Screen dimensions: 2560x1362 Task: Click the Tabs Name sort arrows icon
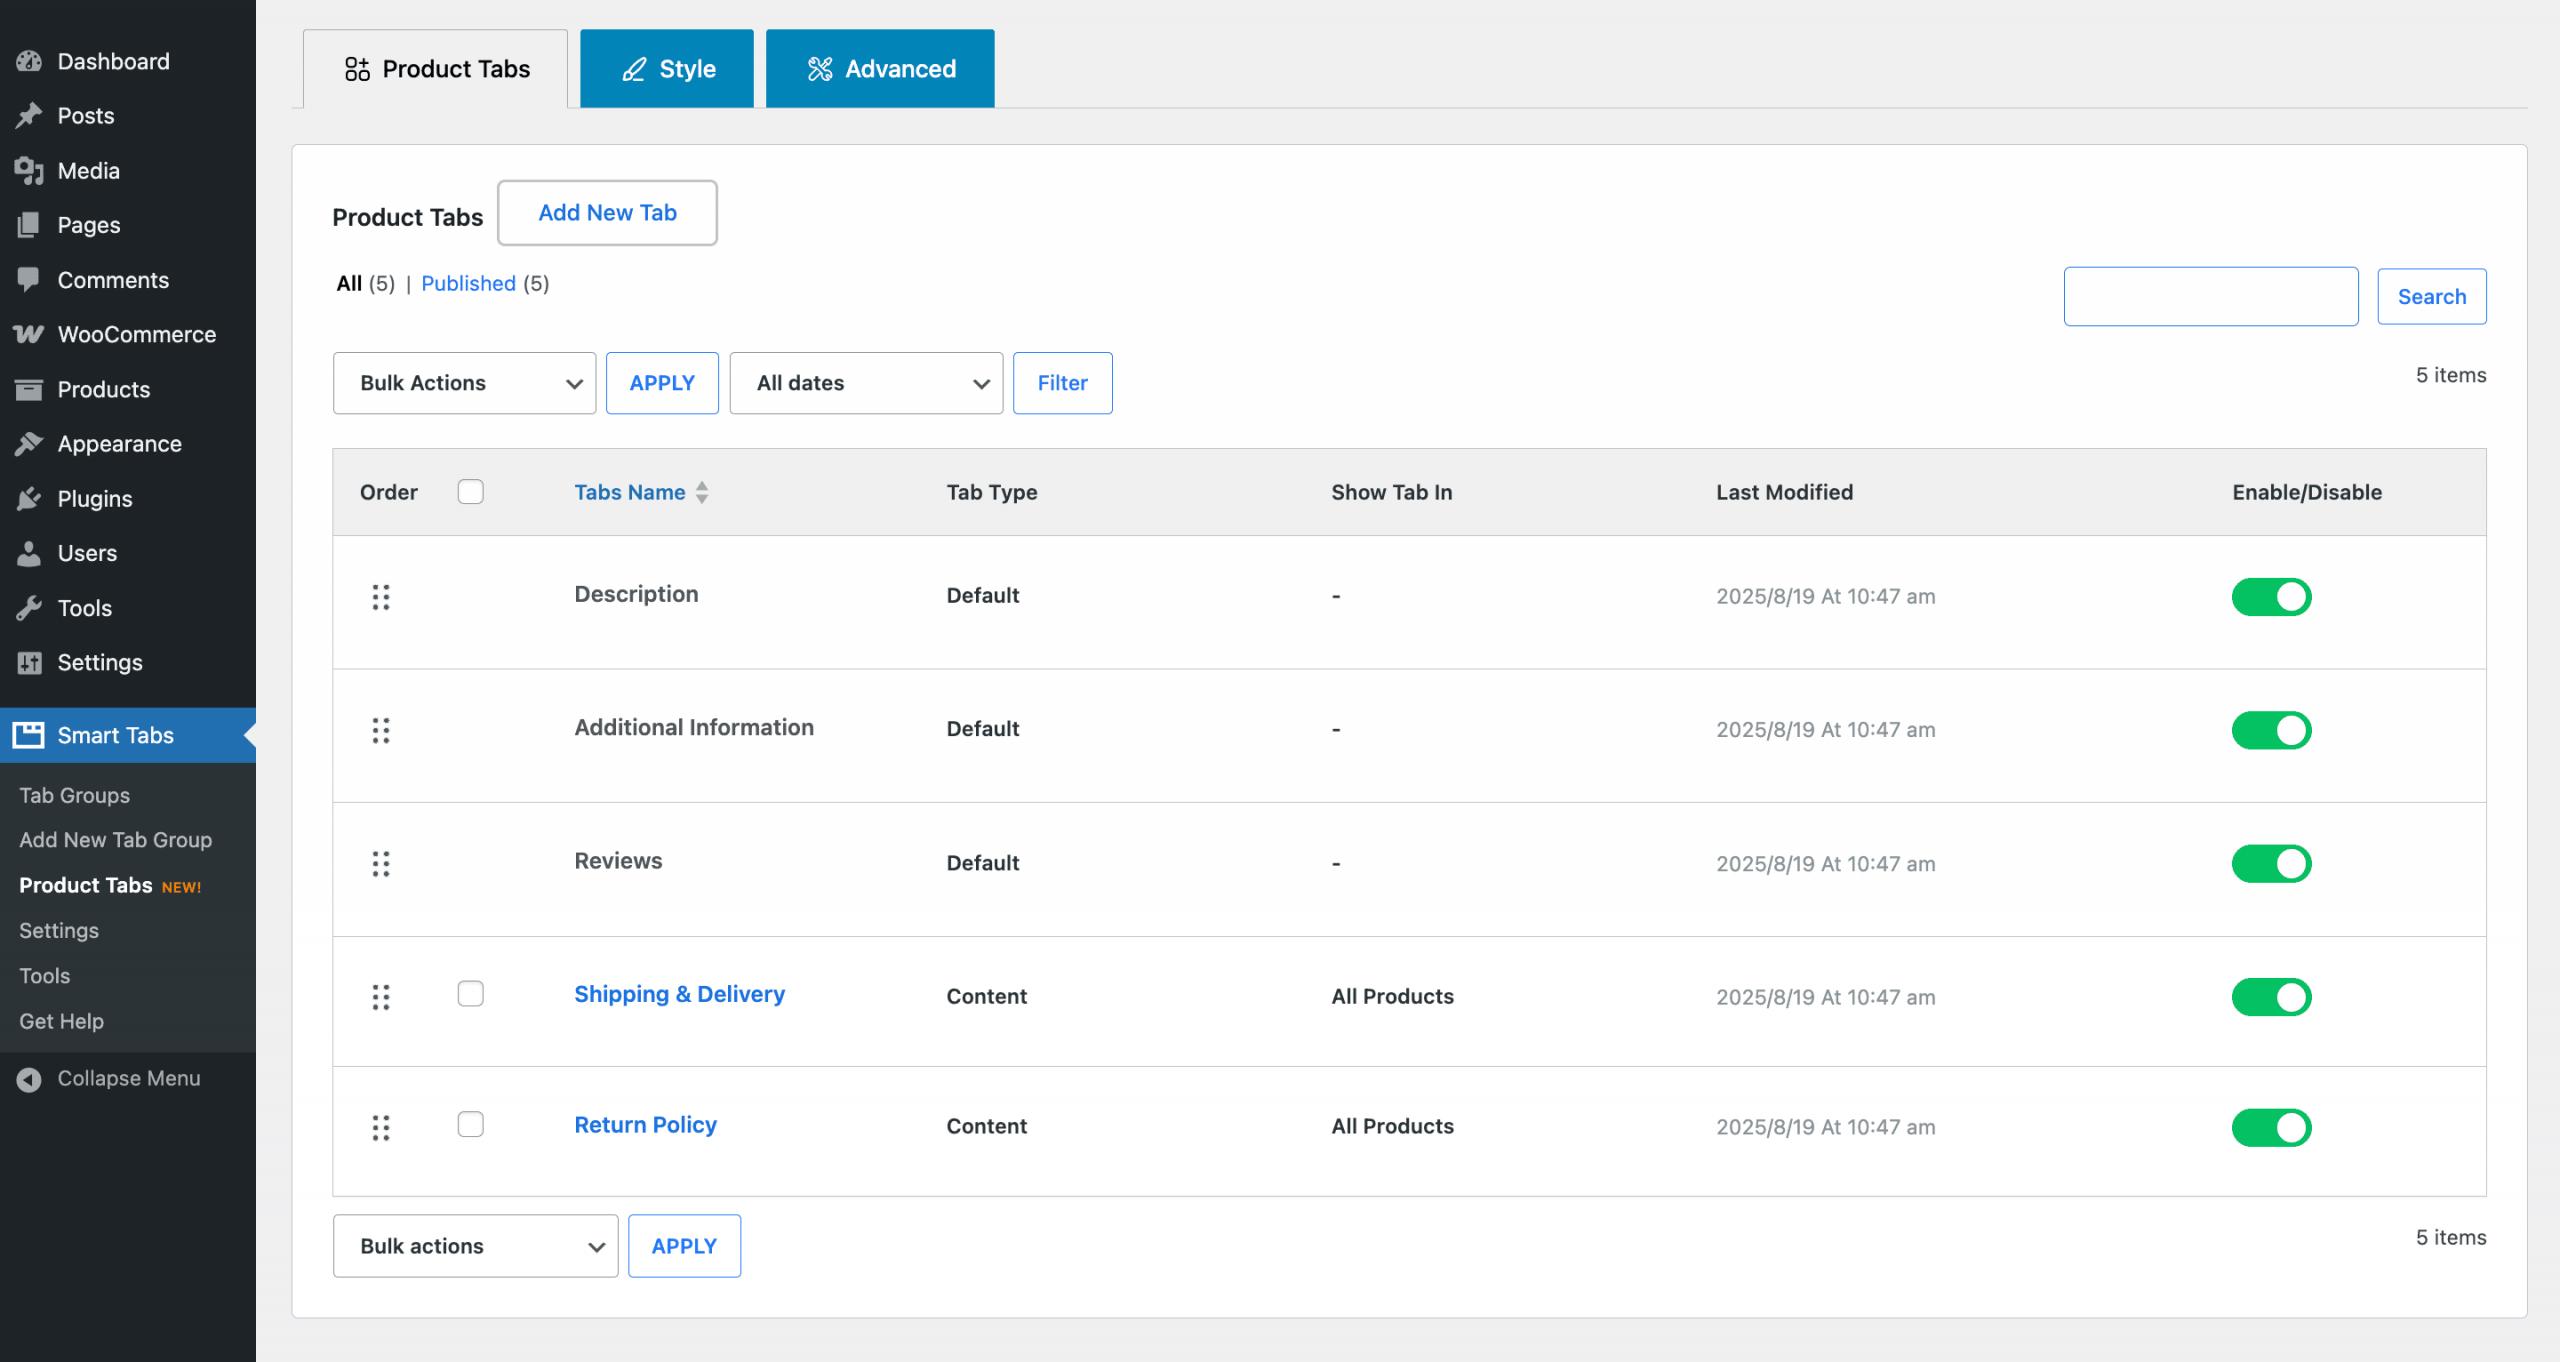click(x=702, y=492)
